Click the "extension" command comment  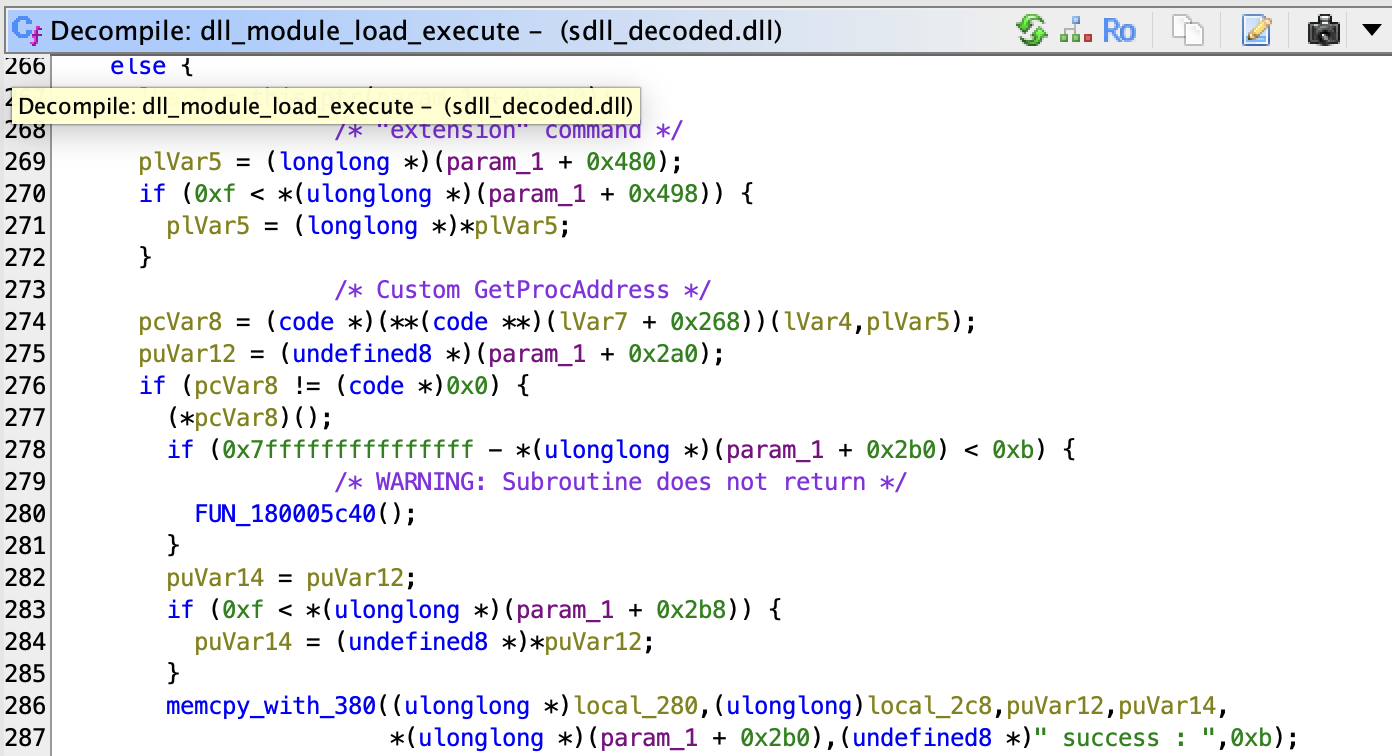point(509,130)
